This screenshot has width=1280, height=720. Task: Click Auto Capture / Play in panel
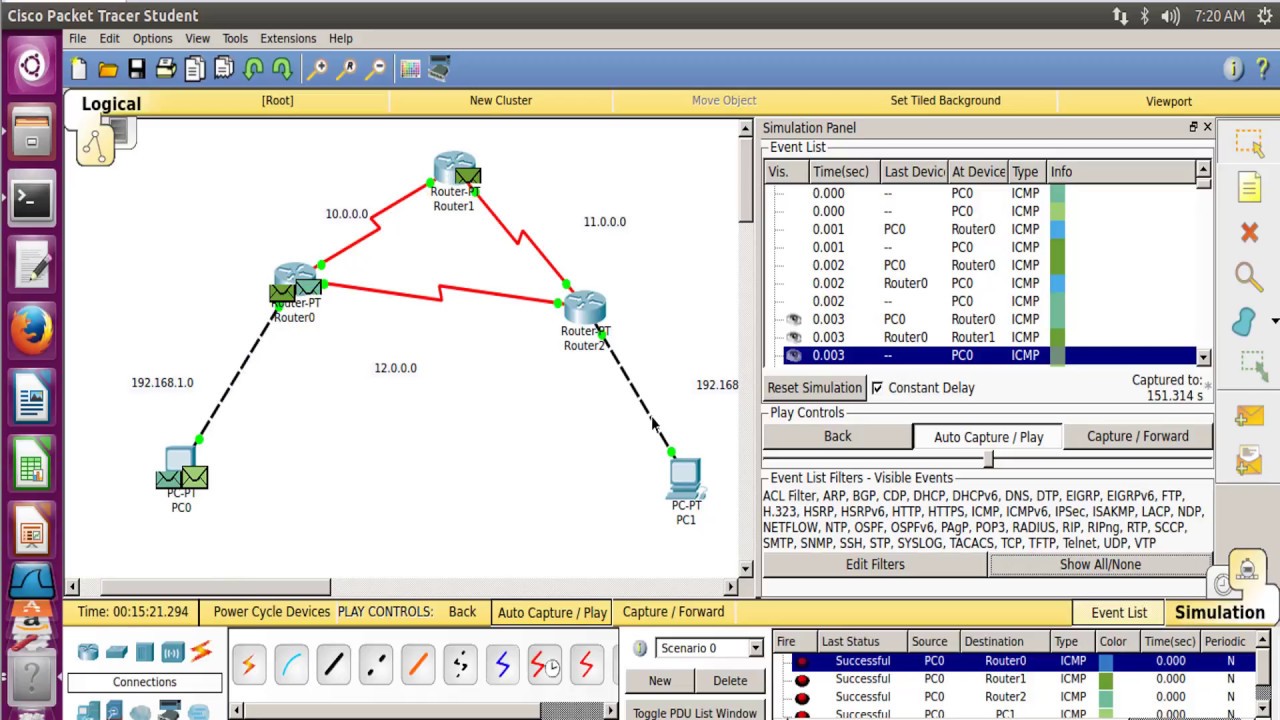click(988, 437)
